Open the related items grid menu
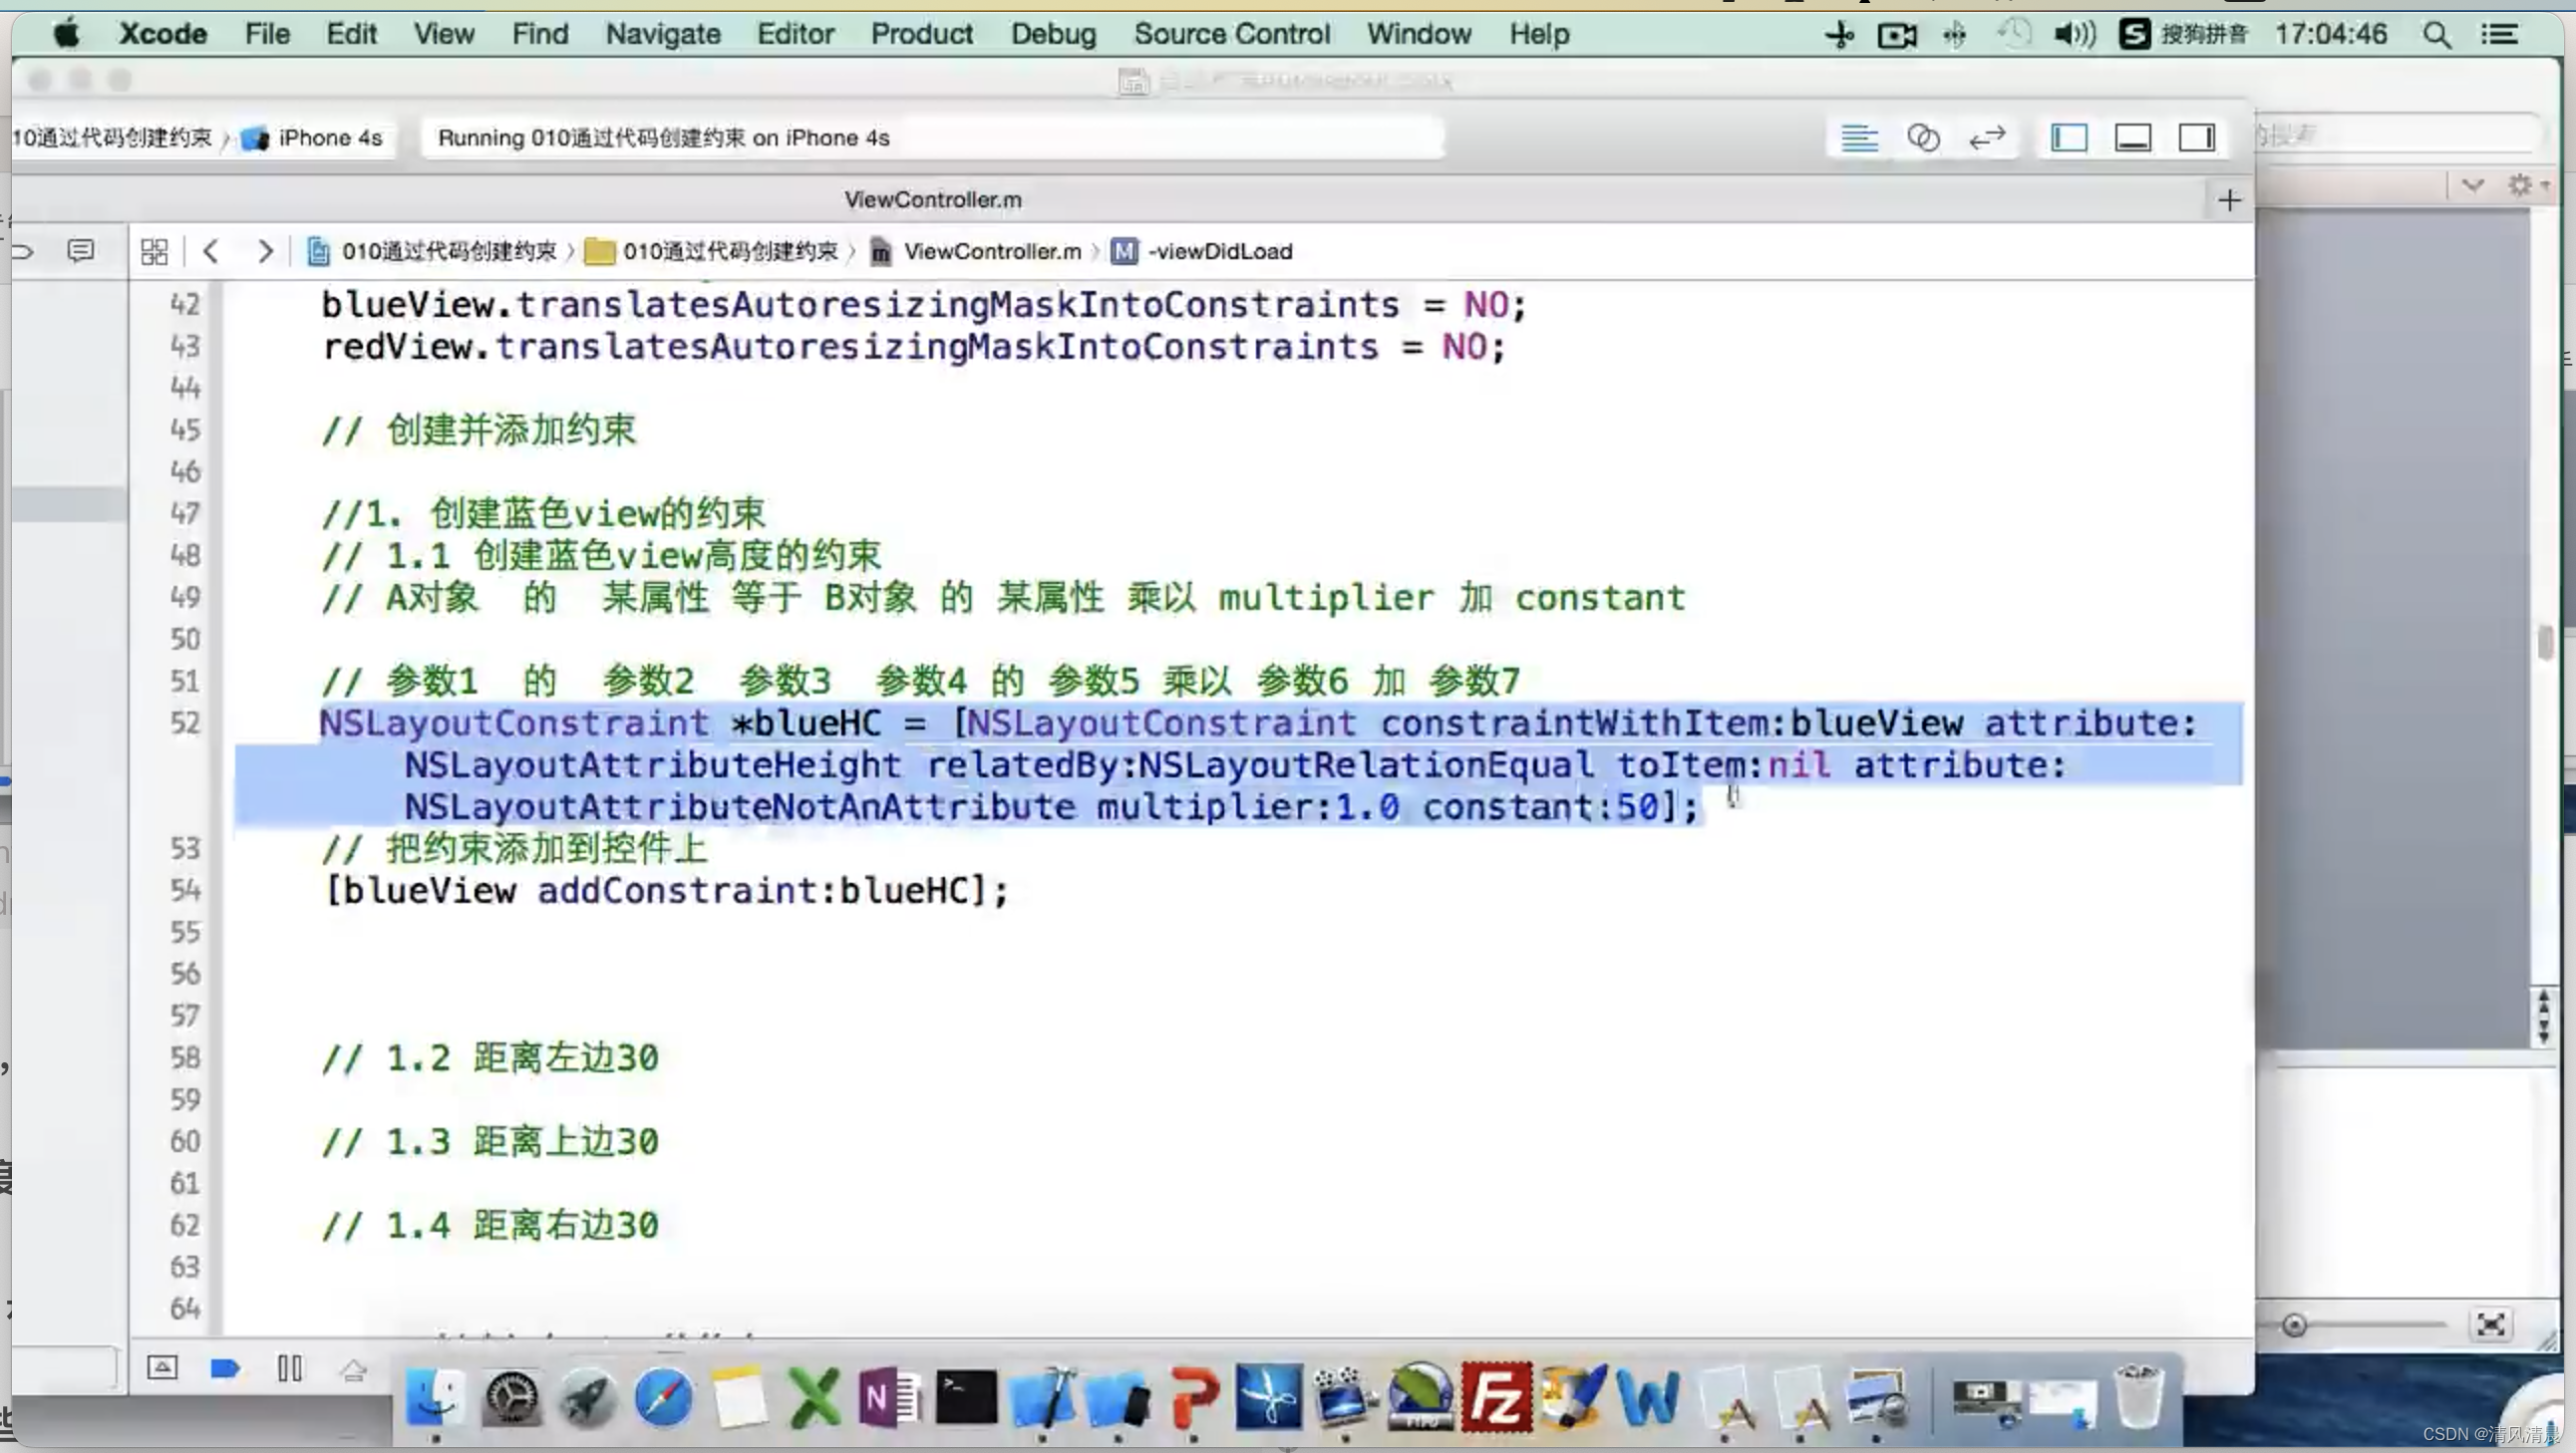 154,251
